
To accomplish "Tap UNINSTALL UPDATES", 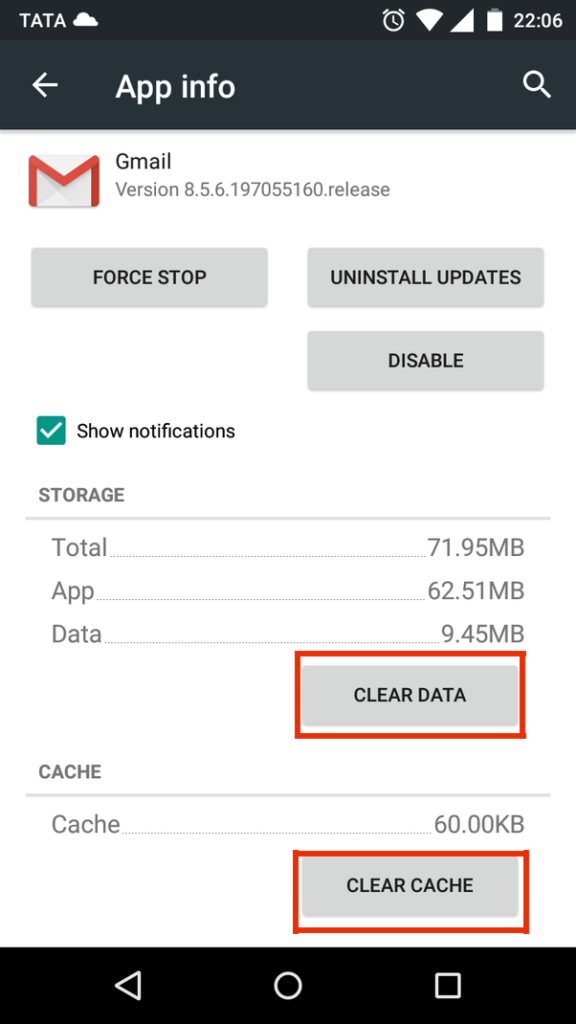I will [x=424, y=277].
